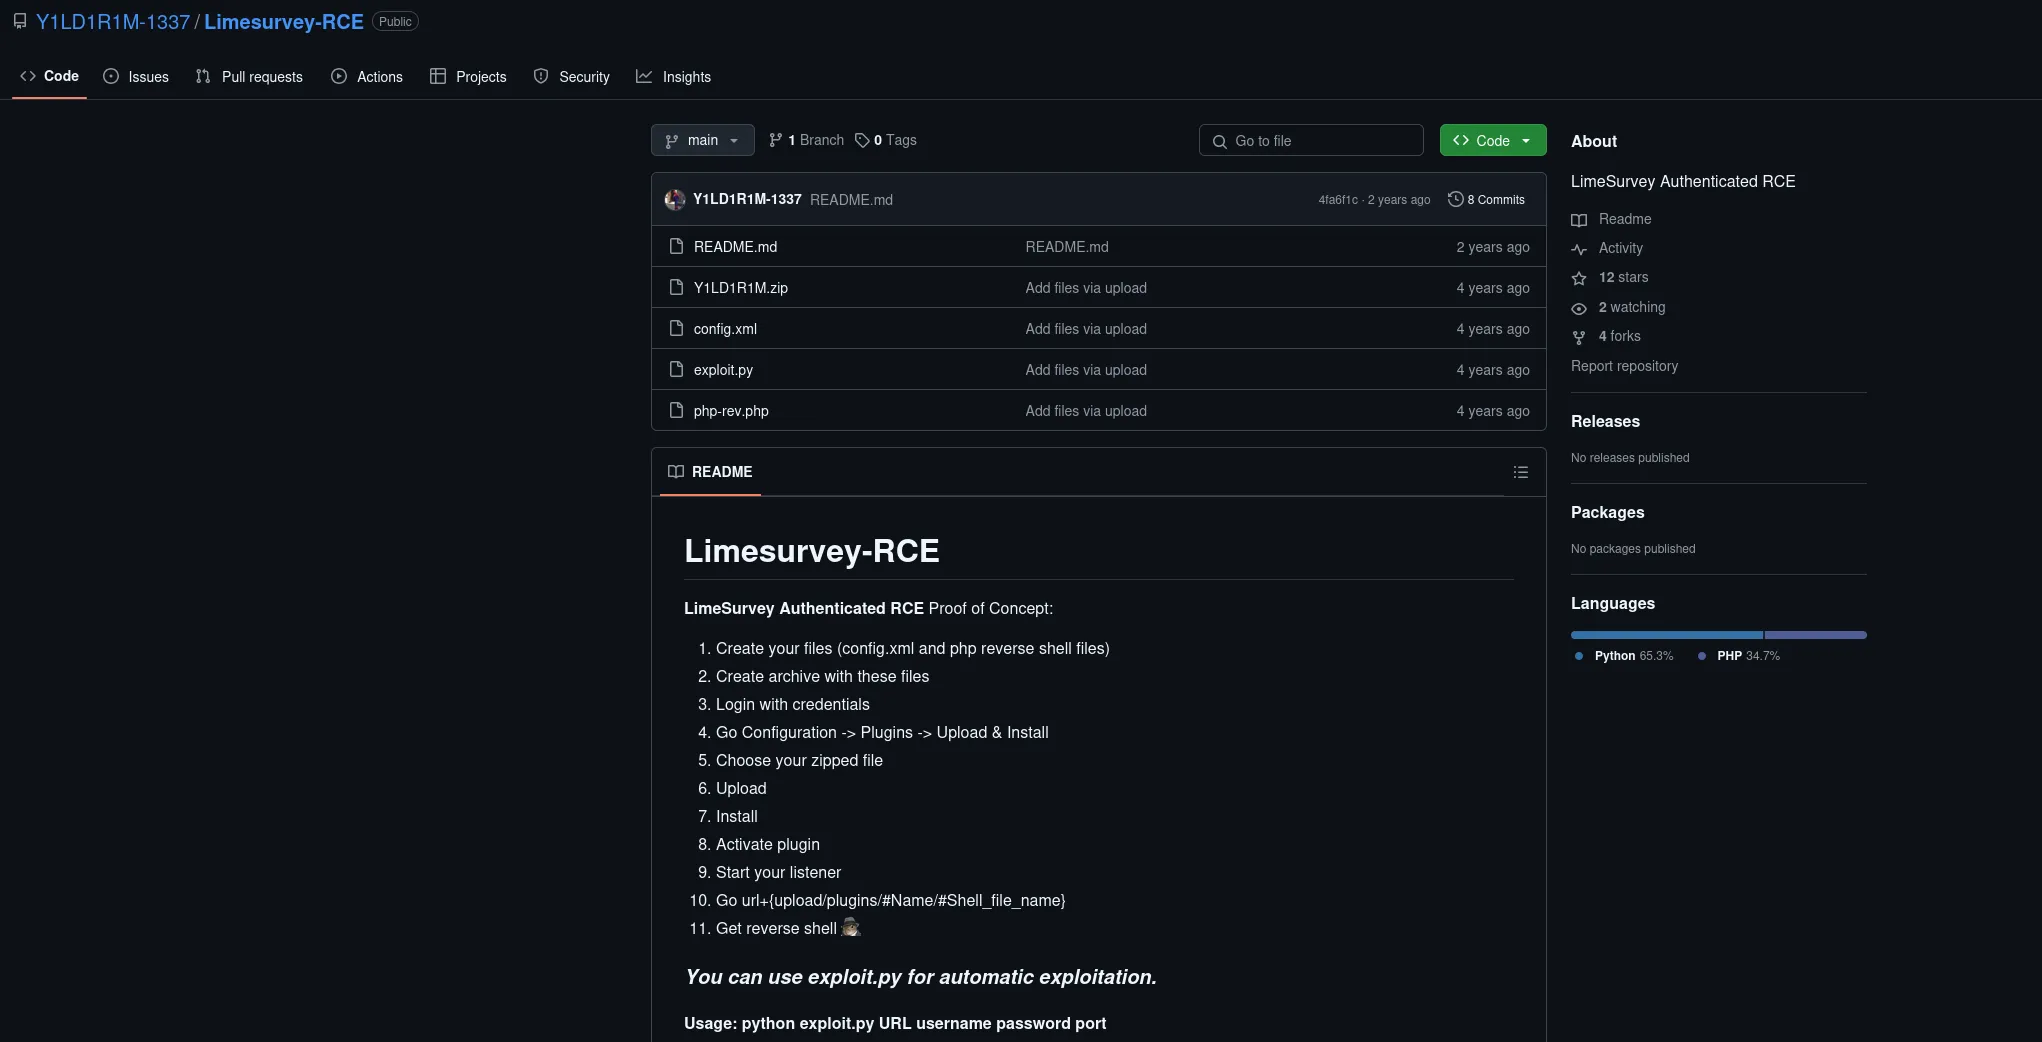This screenshot has height=1042, width=2042.
Task: Go to the Pull requests tab
Action: pyautogui.click(x=249, y=77)
